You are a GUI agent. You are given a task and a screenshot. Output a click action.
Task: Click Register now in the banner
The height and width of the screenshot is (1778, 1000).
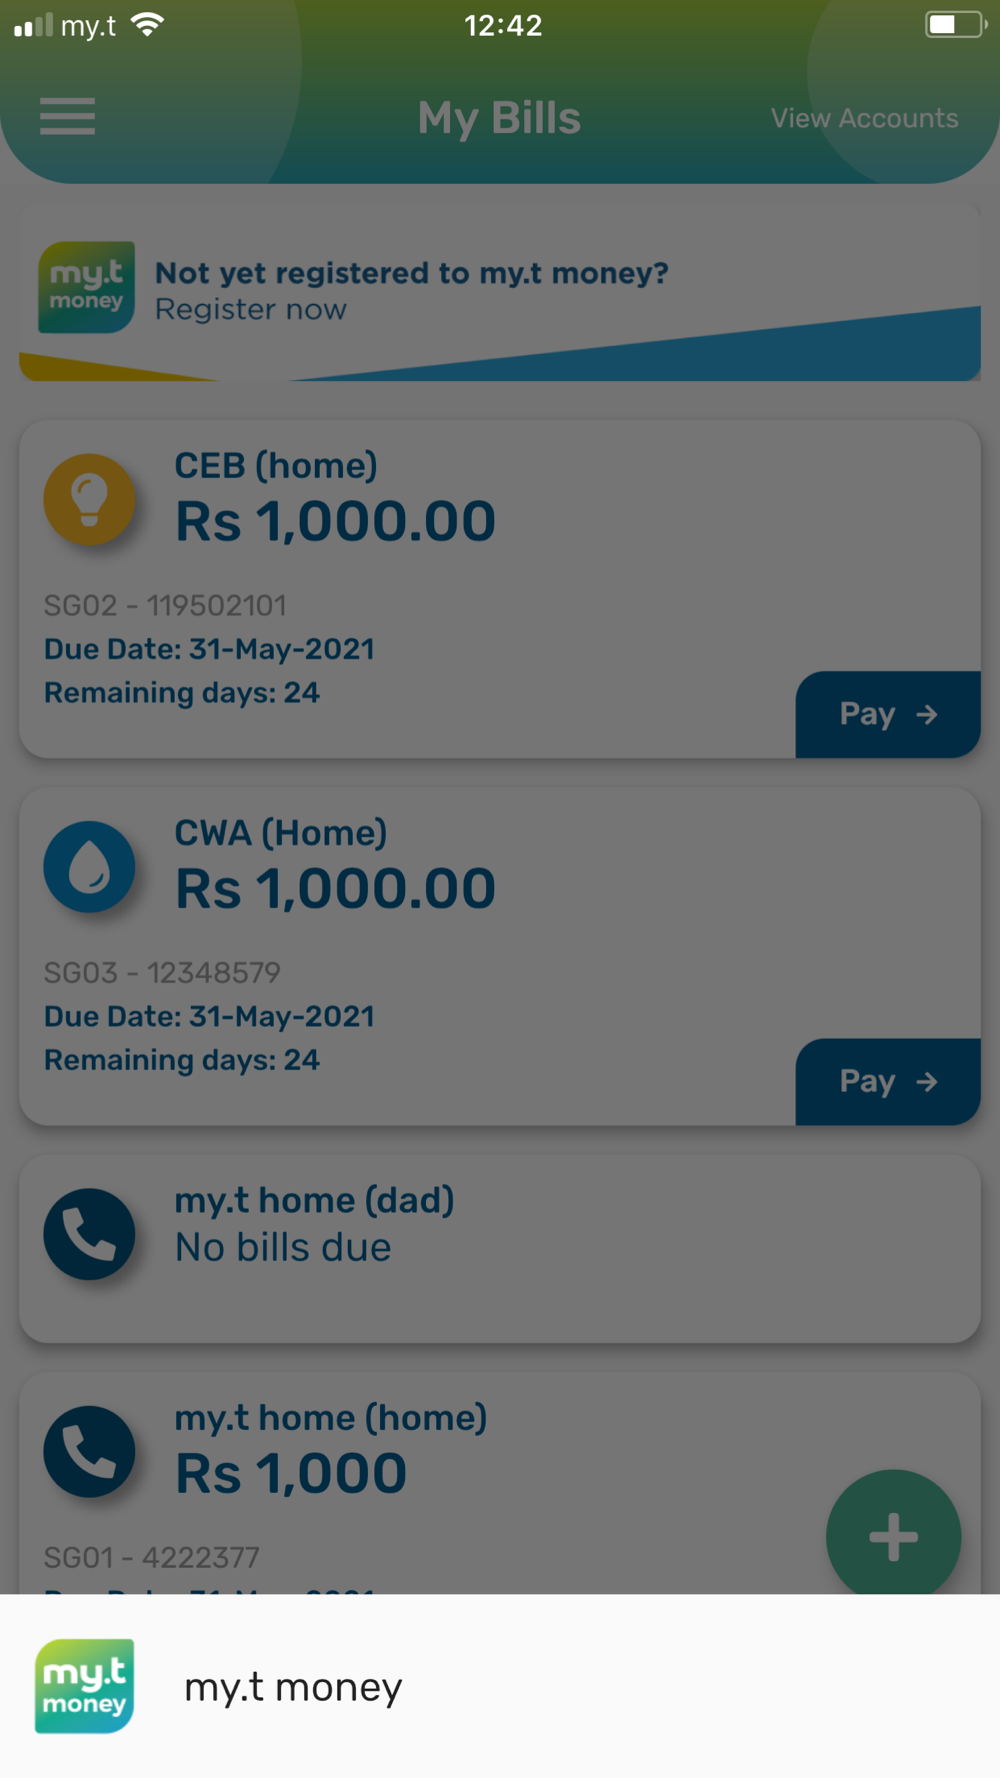coord(251,310)
